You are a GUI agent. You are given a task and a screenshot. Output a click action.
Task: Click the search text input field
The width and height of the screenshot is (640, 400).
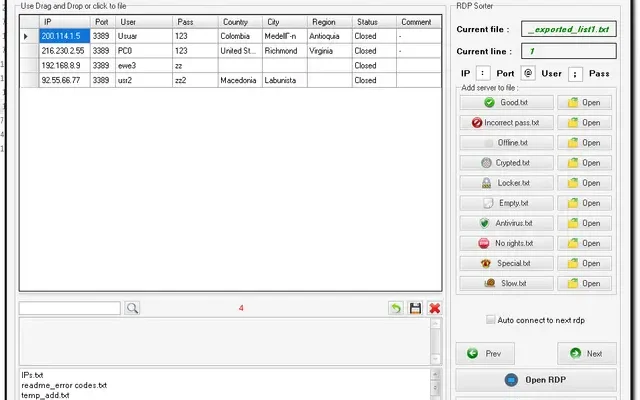coord(69,308)
